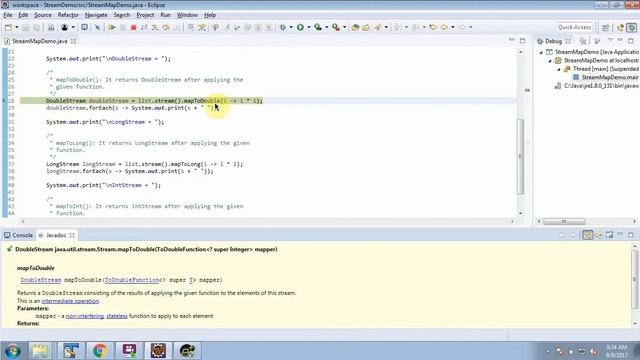640x360 pixels.
Task: Collapse the StreamMapDemo Java Application node
Action: click(x=541, y=52)
